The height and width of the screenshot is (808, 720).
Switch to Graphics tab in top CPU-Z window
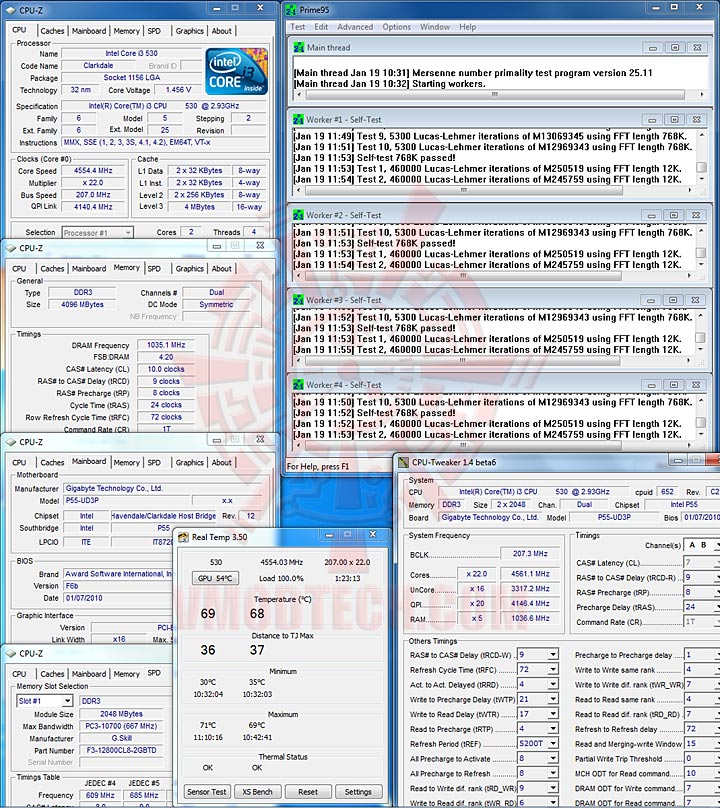189,31
